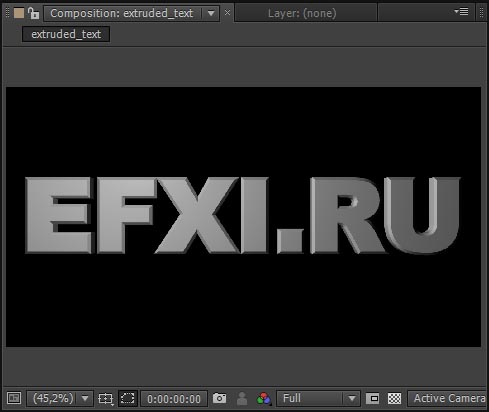Image resolution: width=489 pixels, height=412 pixels.
Task: Open grid and guide options icon
Action: (x=106, y=399)
